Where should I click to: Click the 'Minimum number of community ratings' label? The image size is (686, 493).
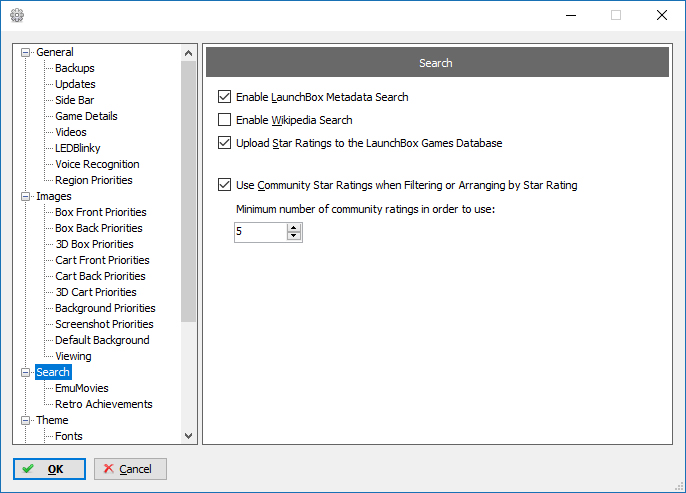365,209
